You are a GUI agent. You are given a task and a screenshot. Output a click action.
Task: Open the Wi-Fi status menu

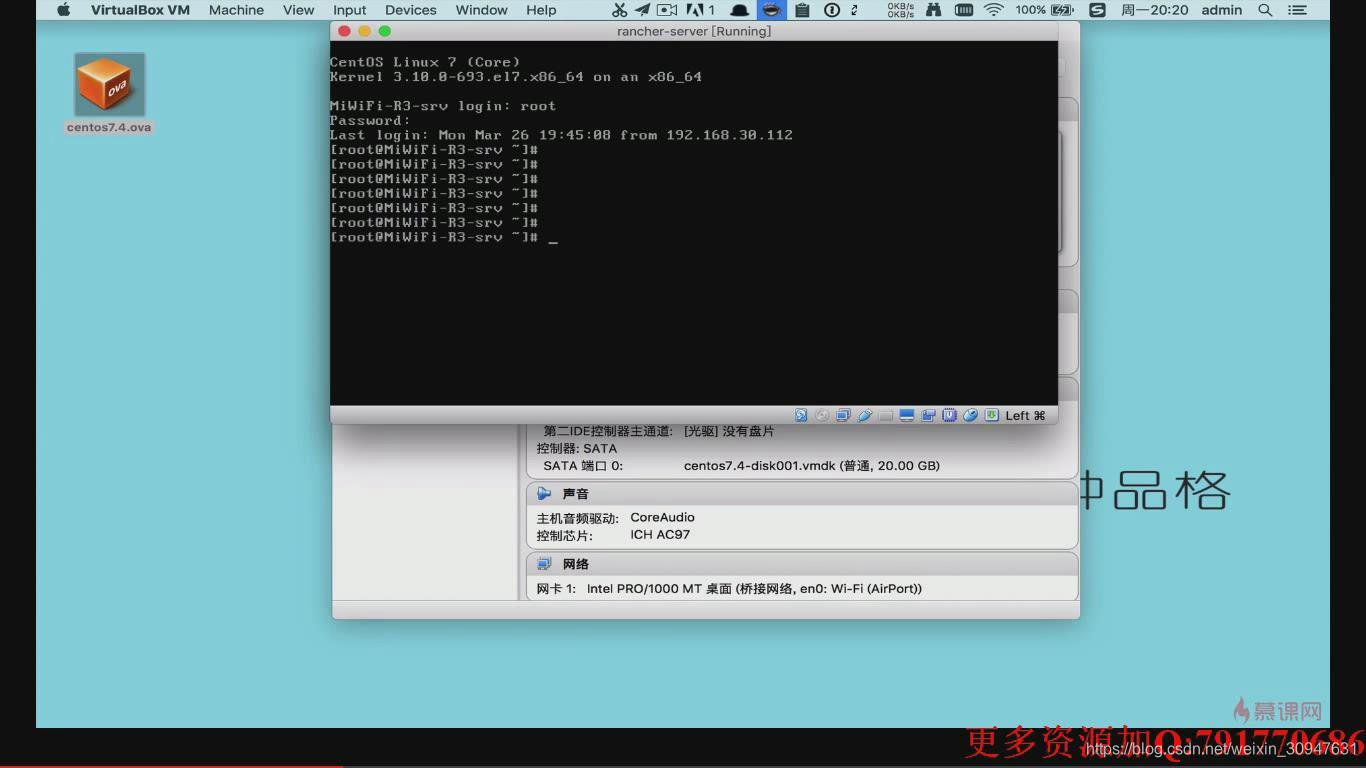pos(993,10)
